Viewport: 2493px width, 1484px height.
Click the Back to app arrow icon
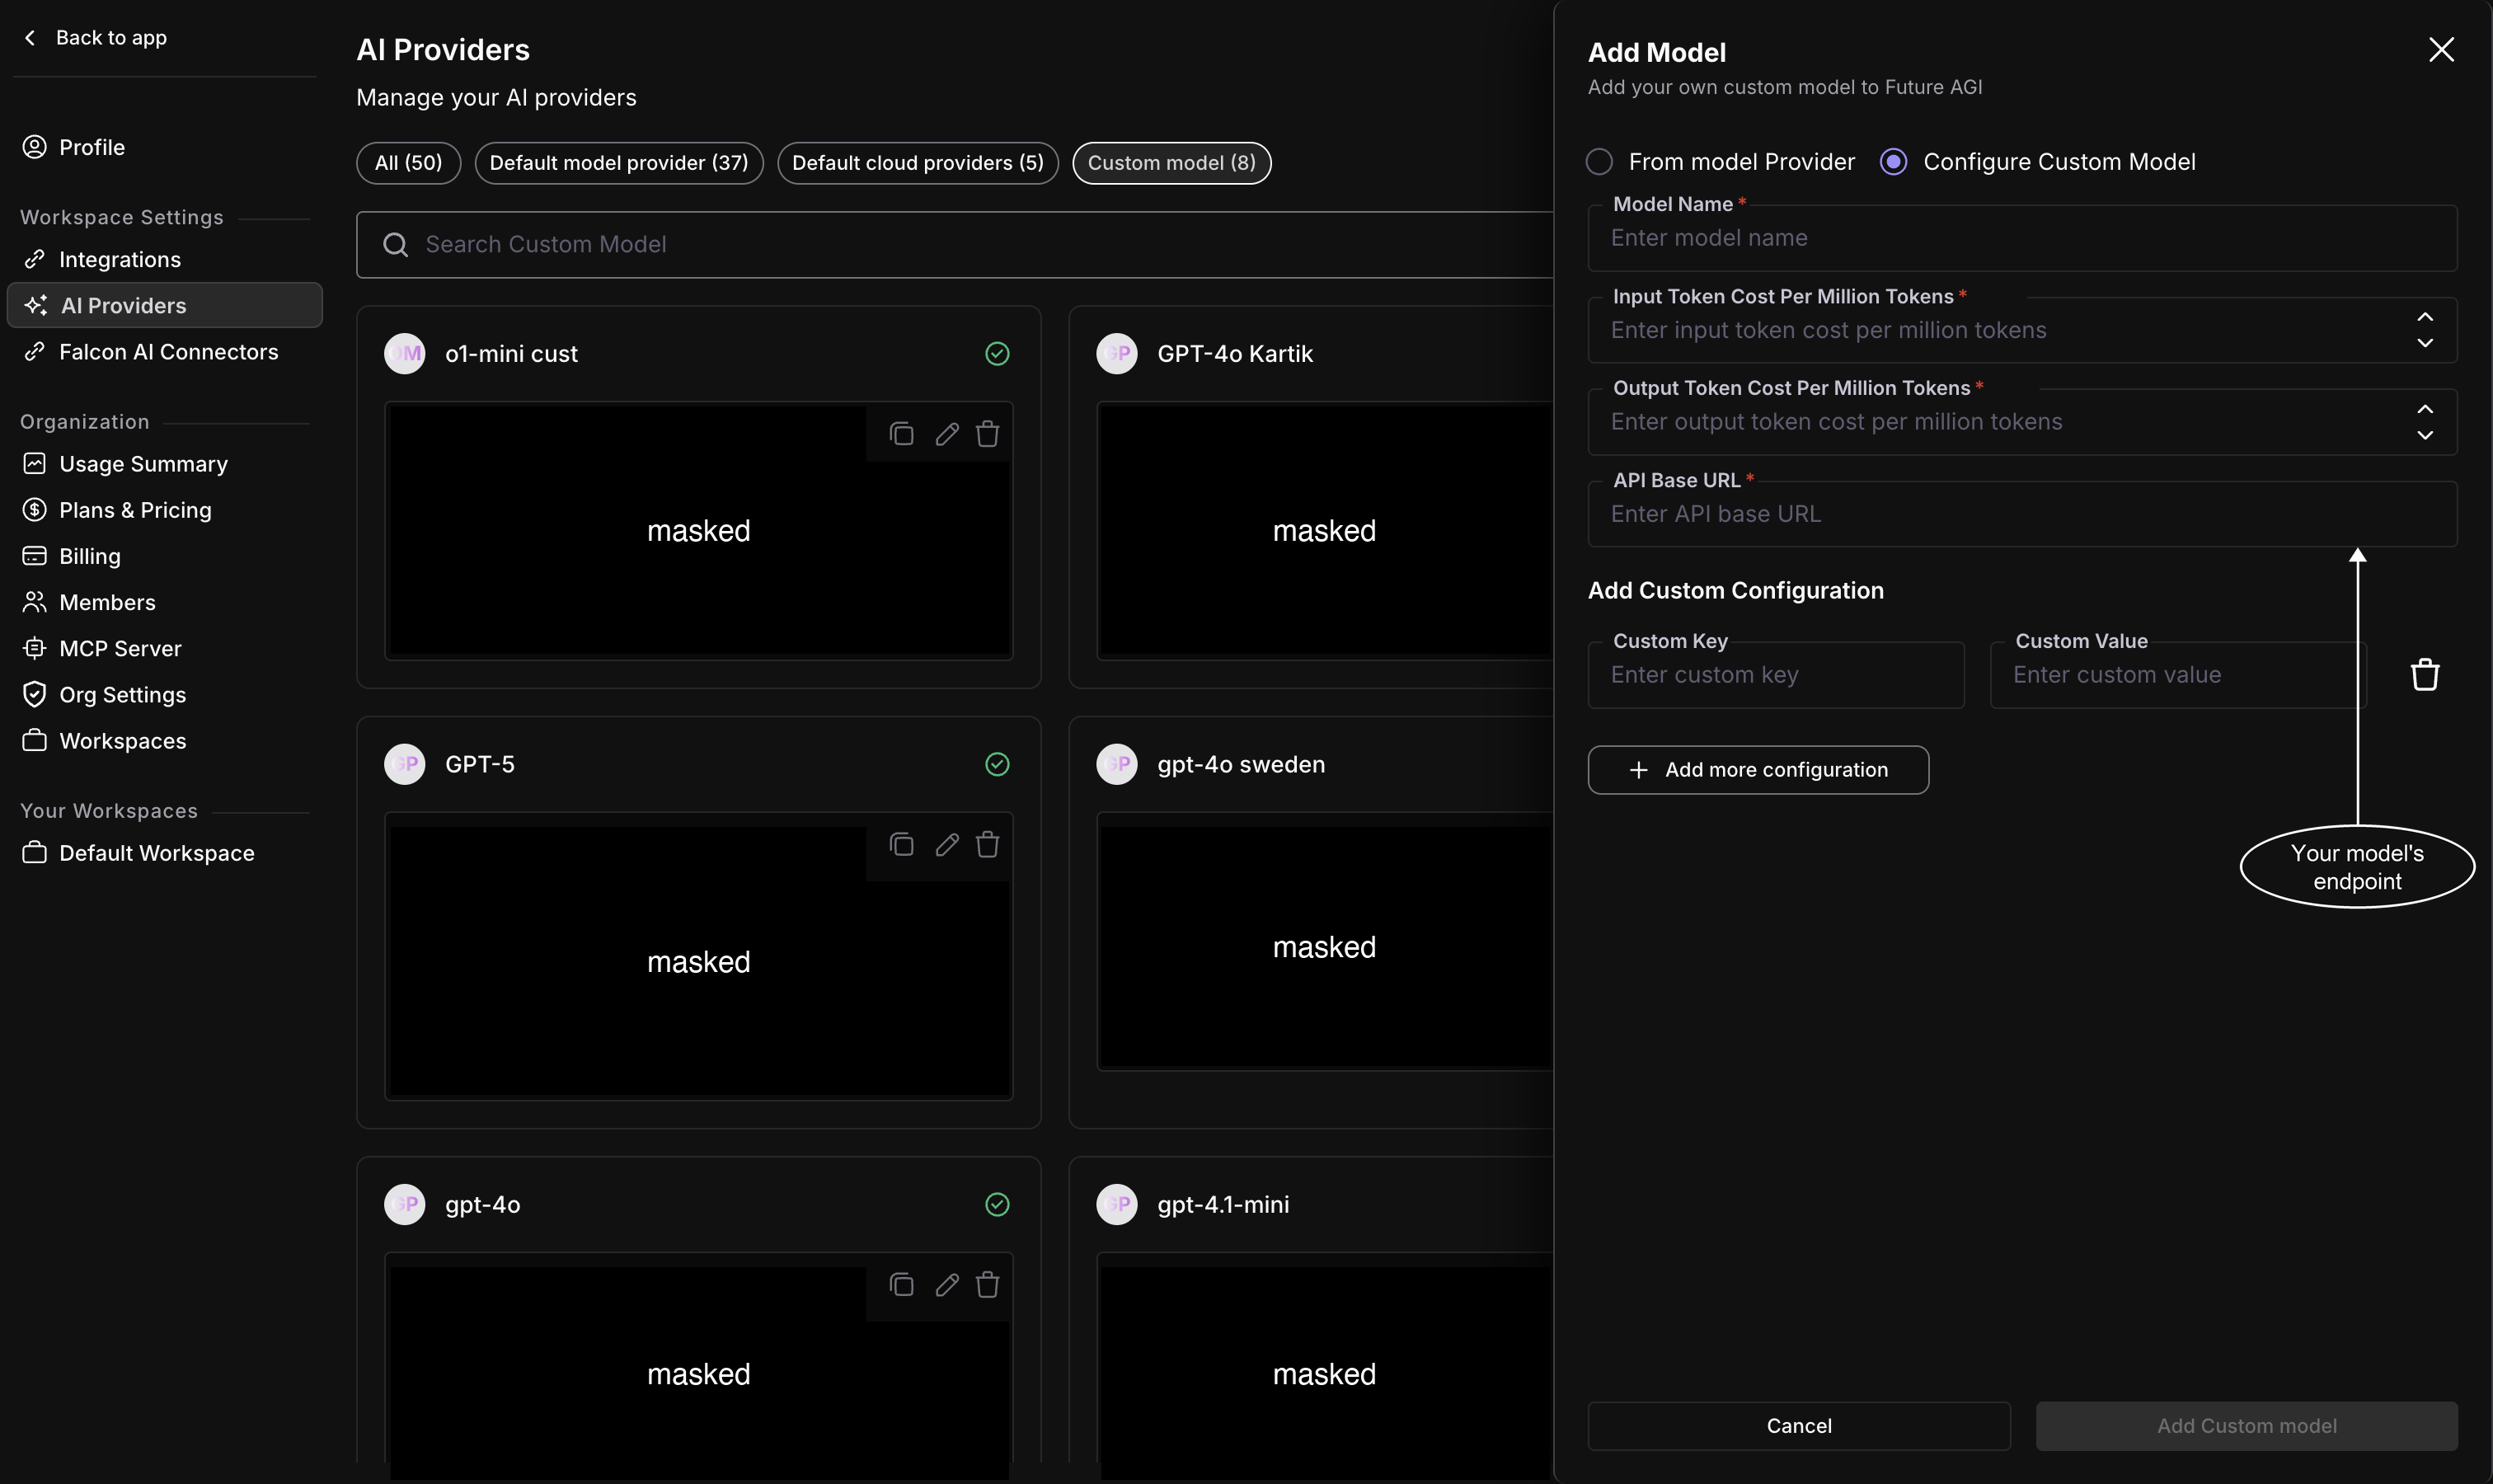point(30,37)
